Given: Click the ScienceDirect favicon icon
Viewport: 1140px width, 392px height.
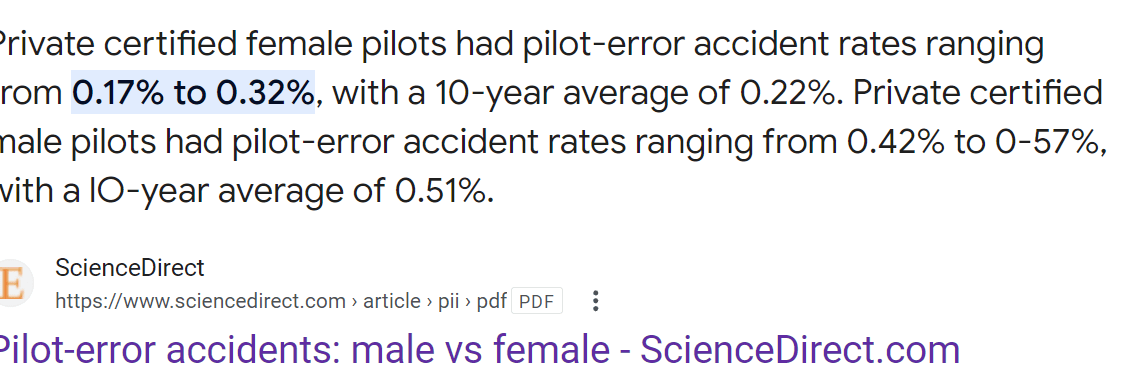Looking at the screenshot, I should [x=11, y=284].
